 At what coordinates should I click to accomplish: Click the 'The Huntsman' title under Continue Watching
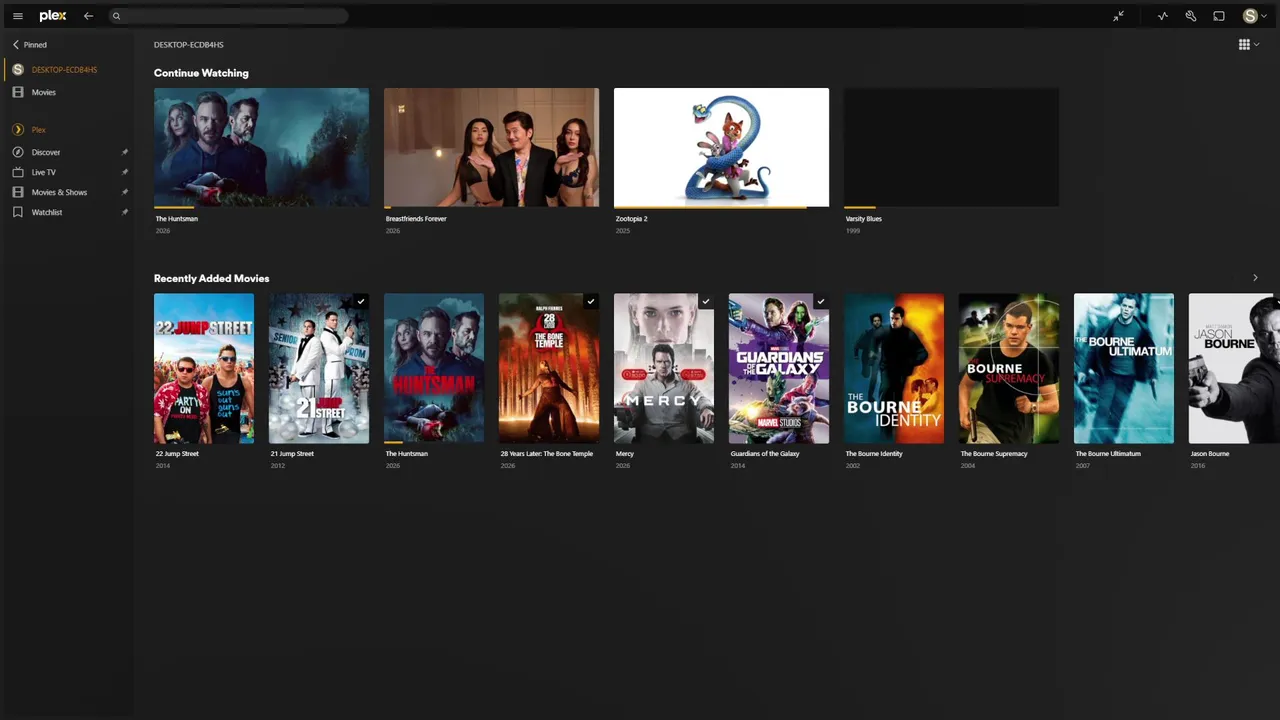tap(177, 219)
